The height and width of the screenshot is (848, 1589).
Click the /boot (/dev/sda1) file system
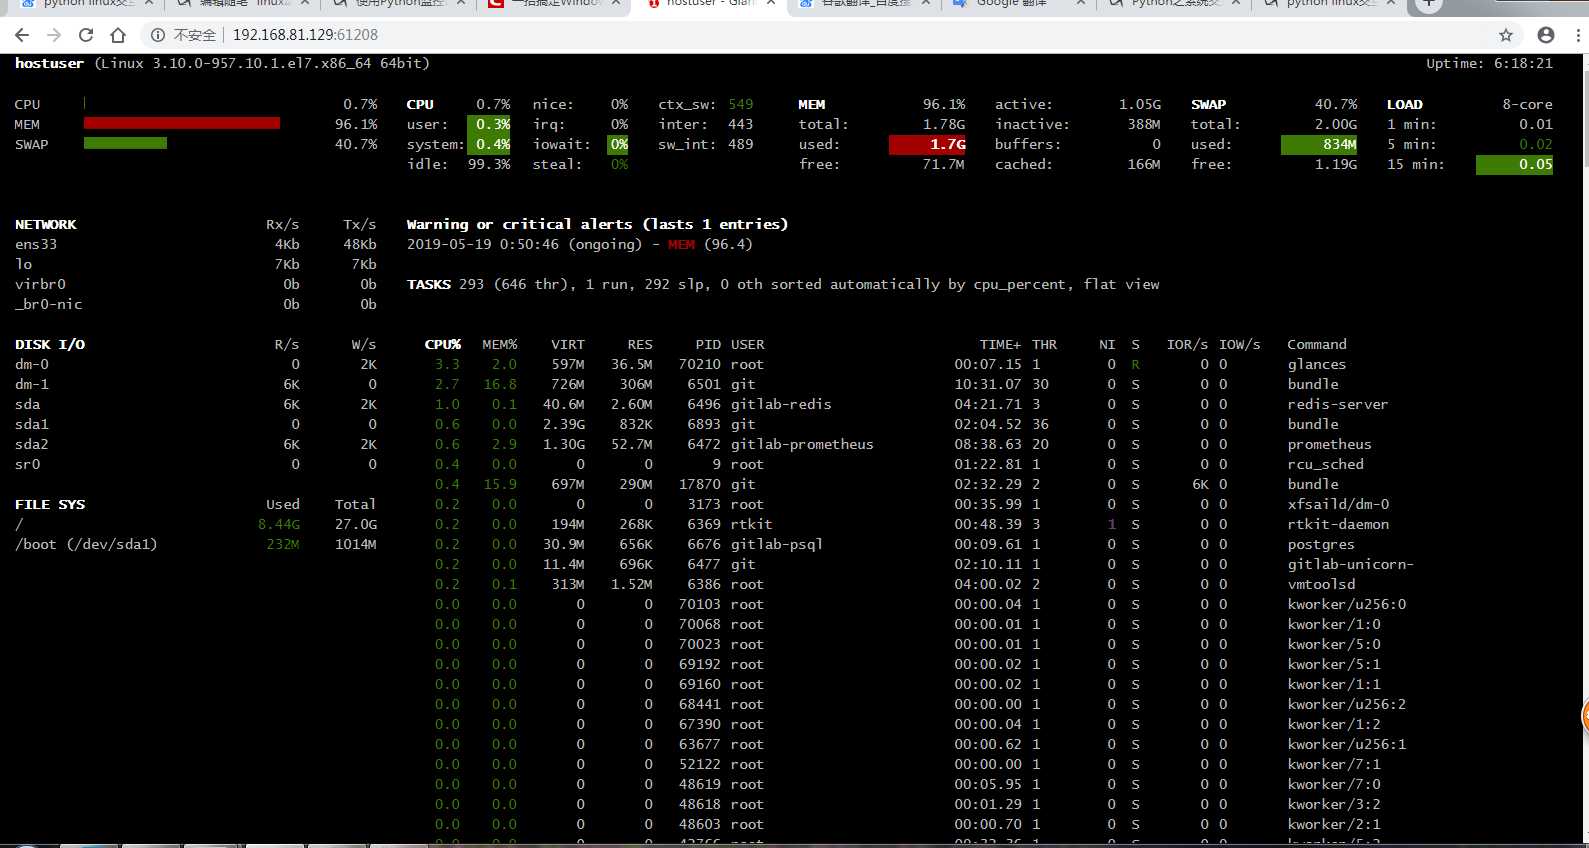coord(86,544)
